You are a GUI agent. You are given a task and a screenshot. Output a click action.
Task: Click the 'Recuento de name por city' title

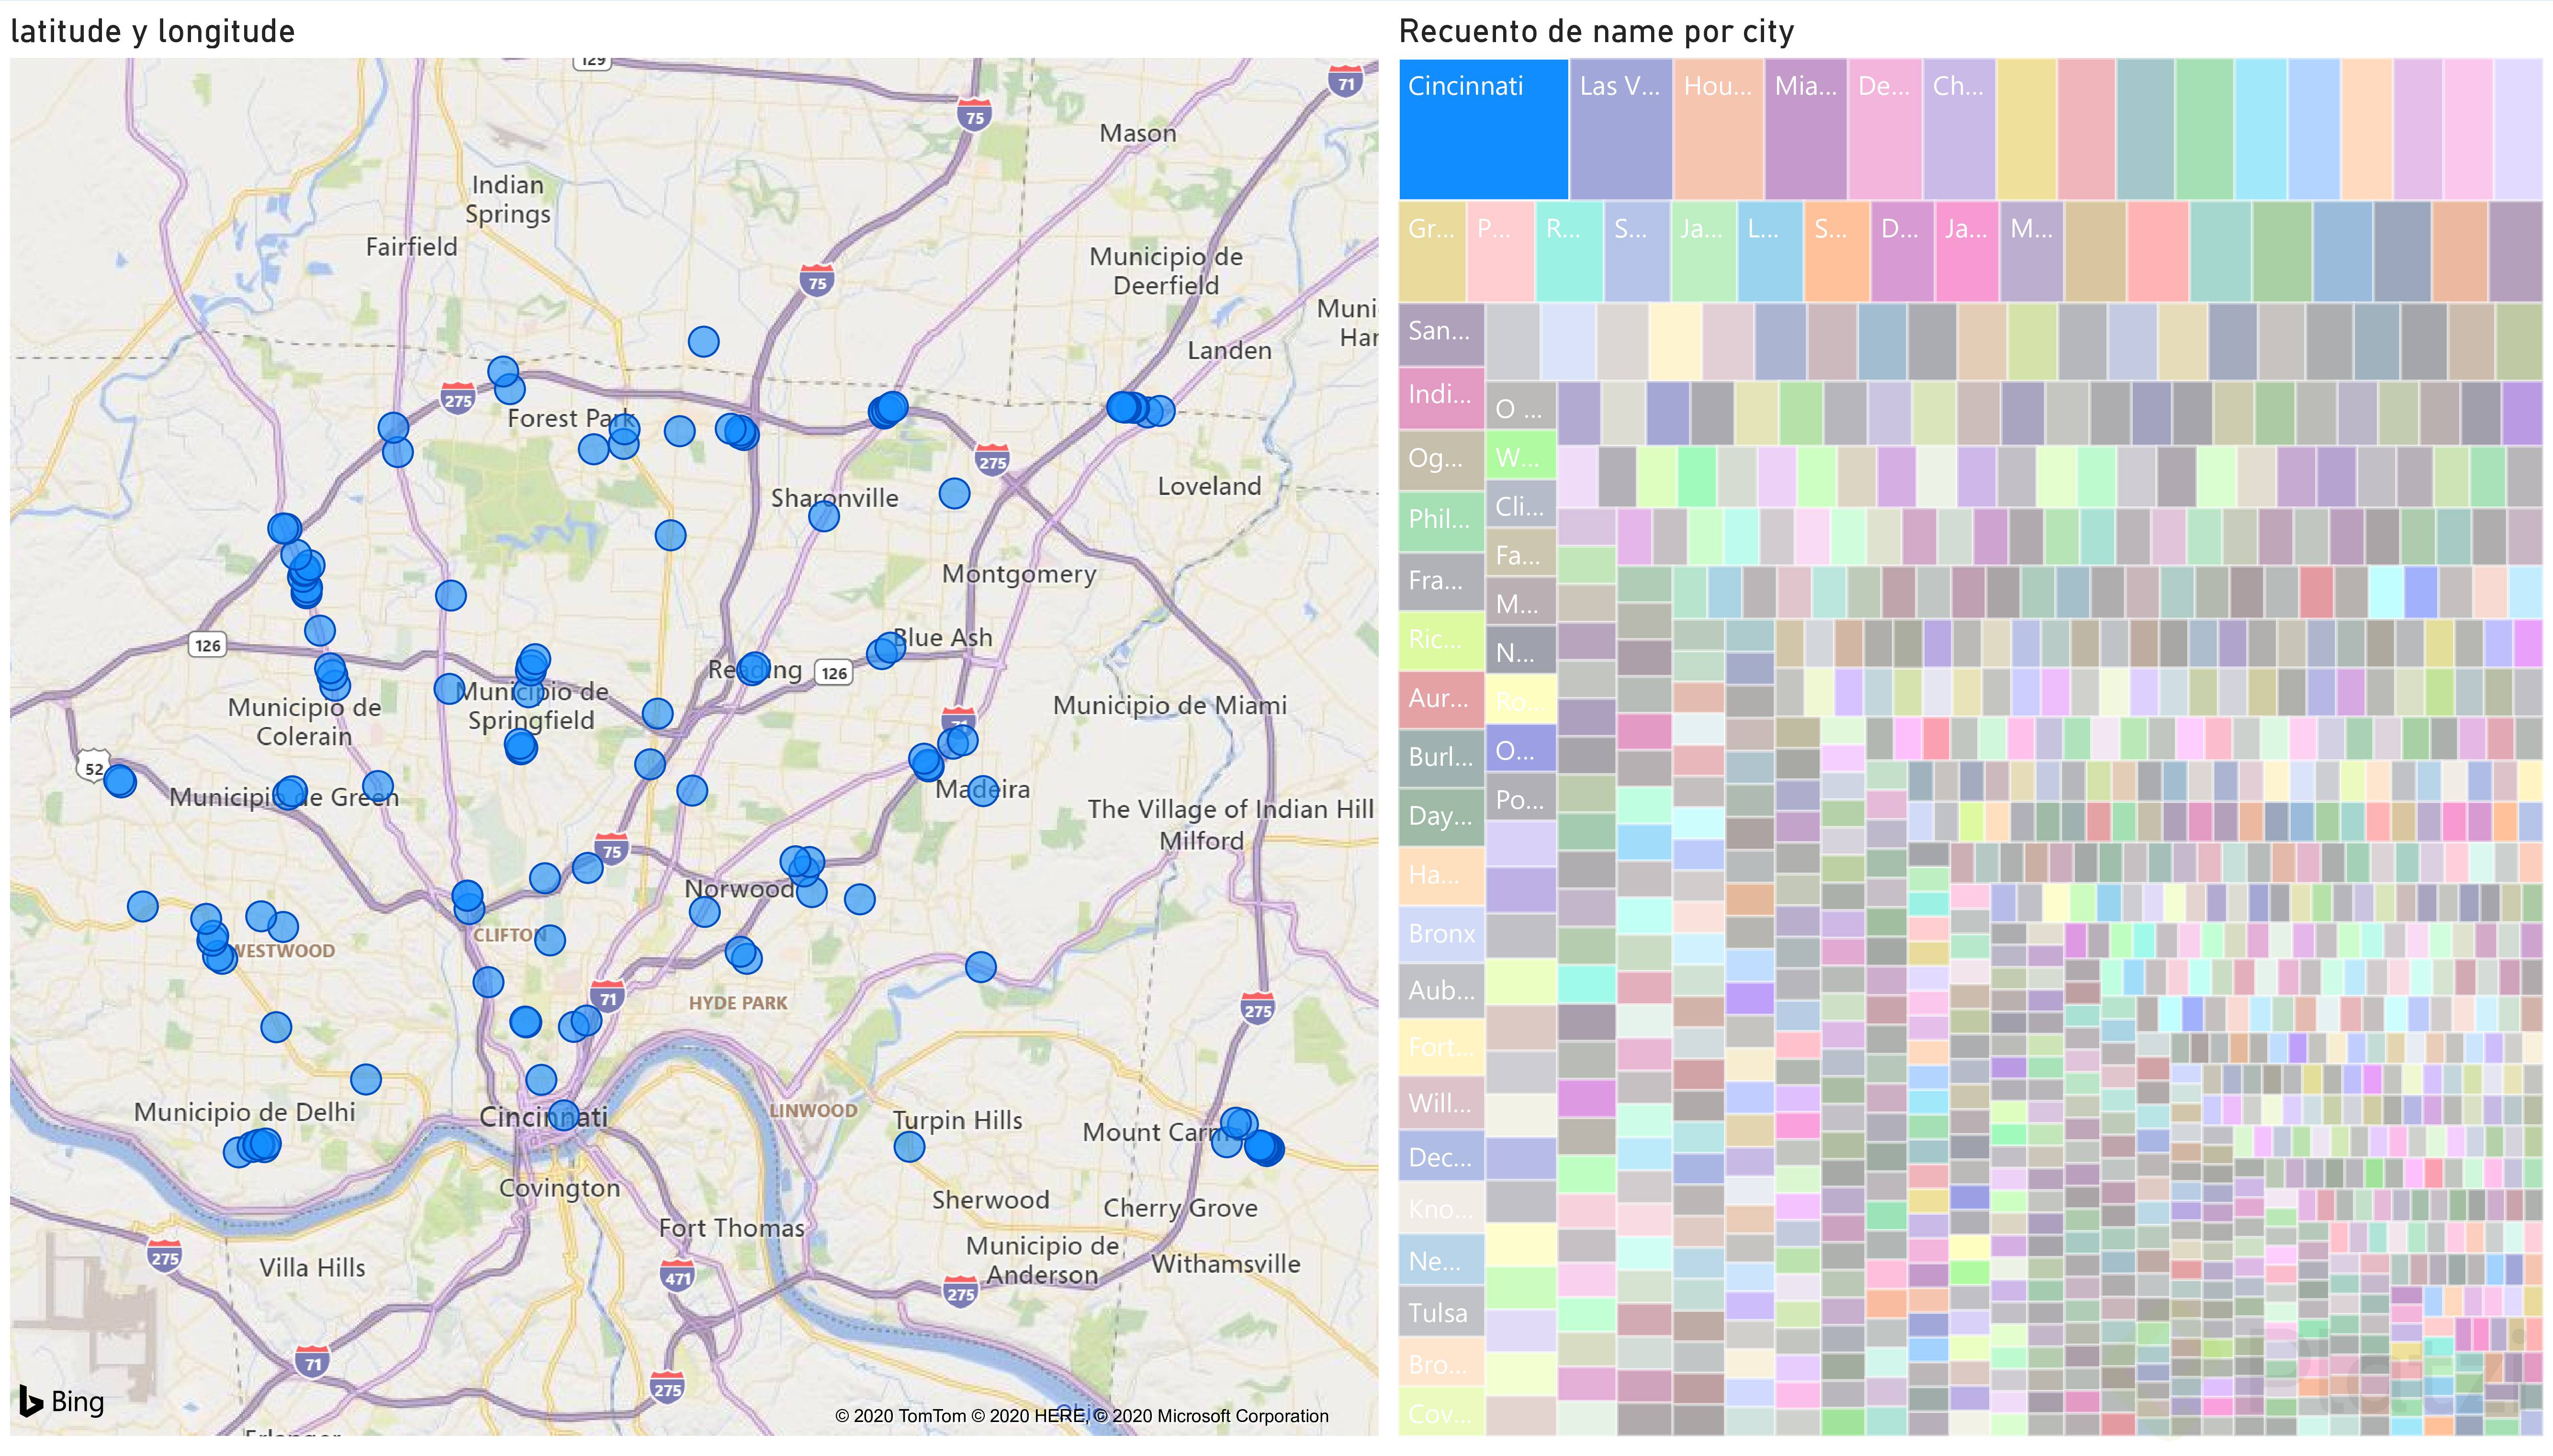pyautogui.click(x=1596, y=32)
